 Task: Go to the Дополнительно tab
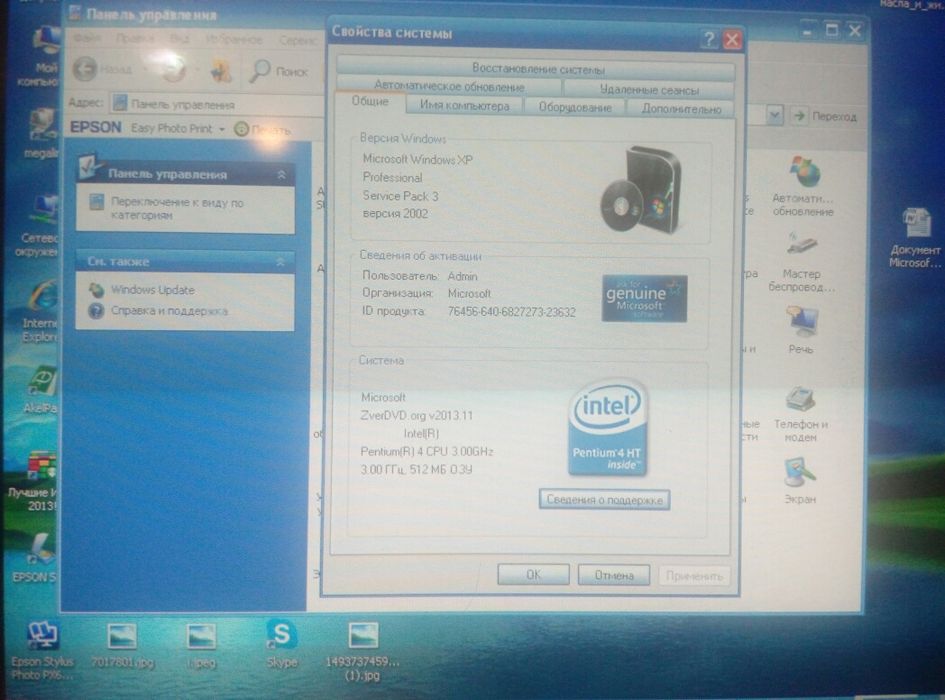[681, 109]
